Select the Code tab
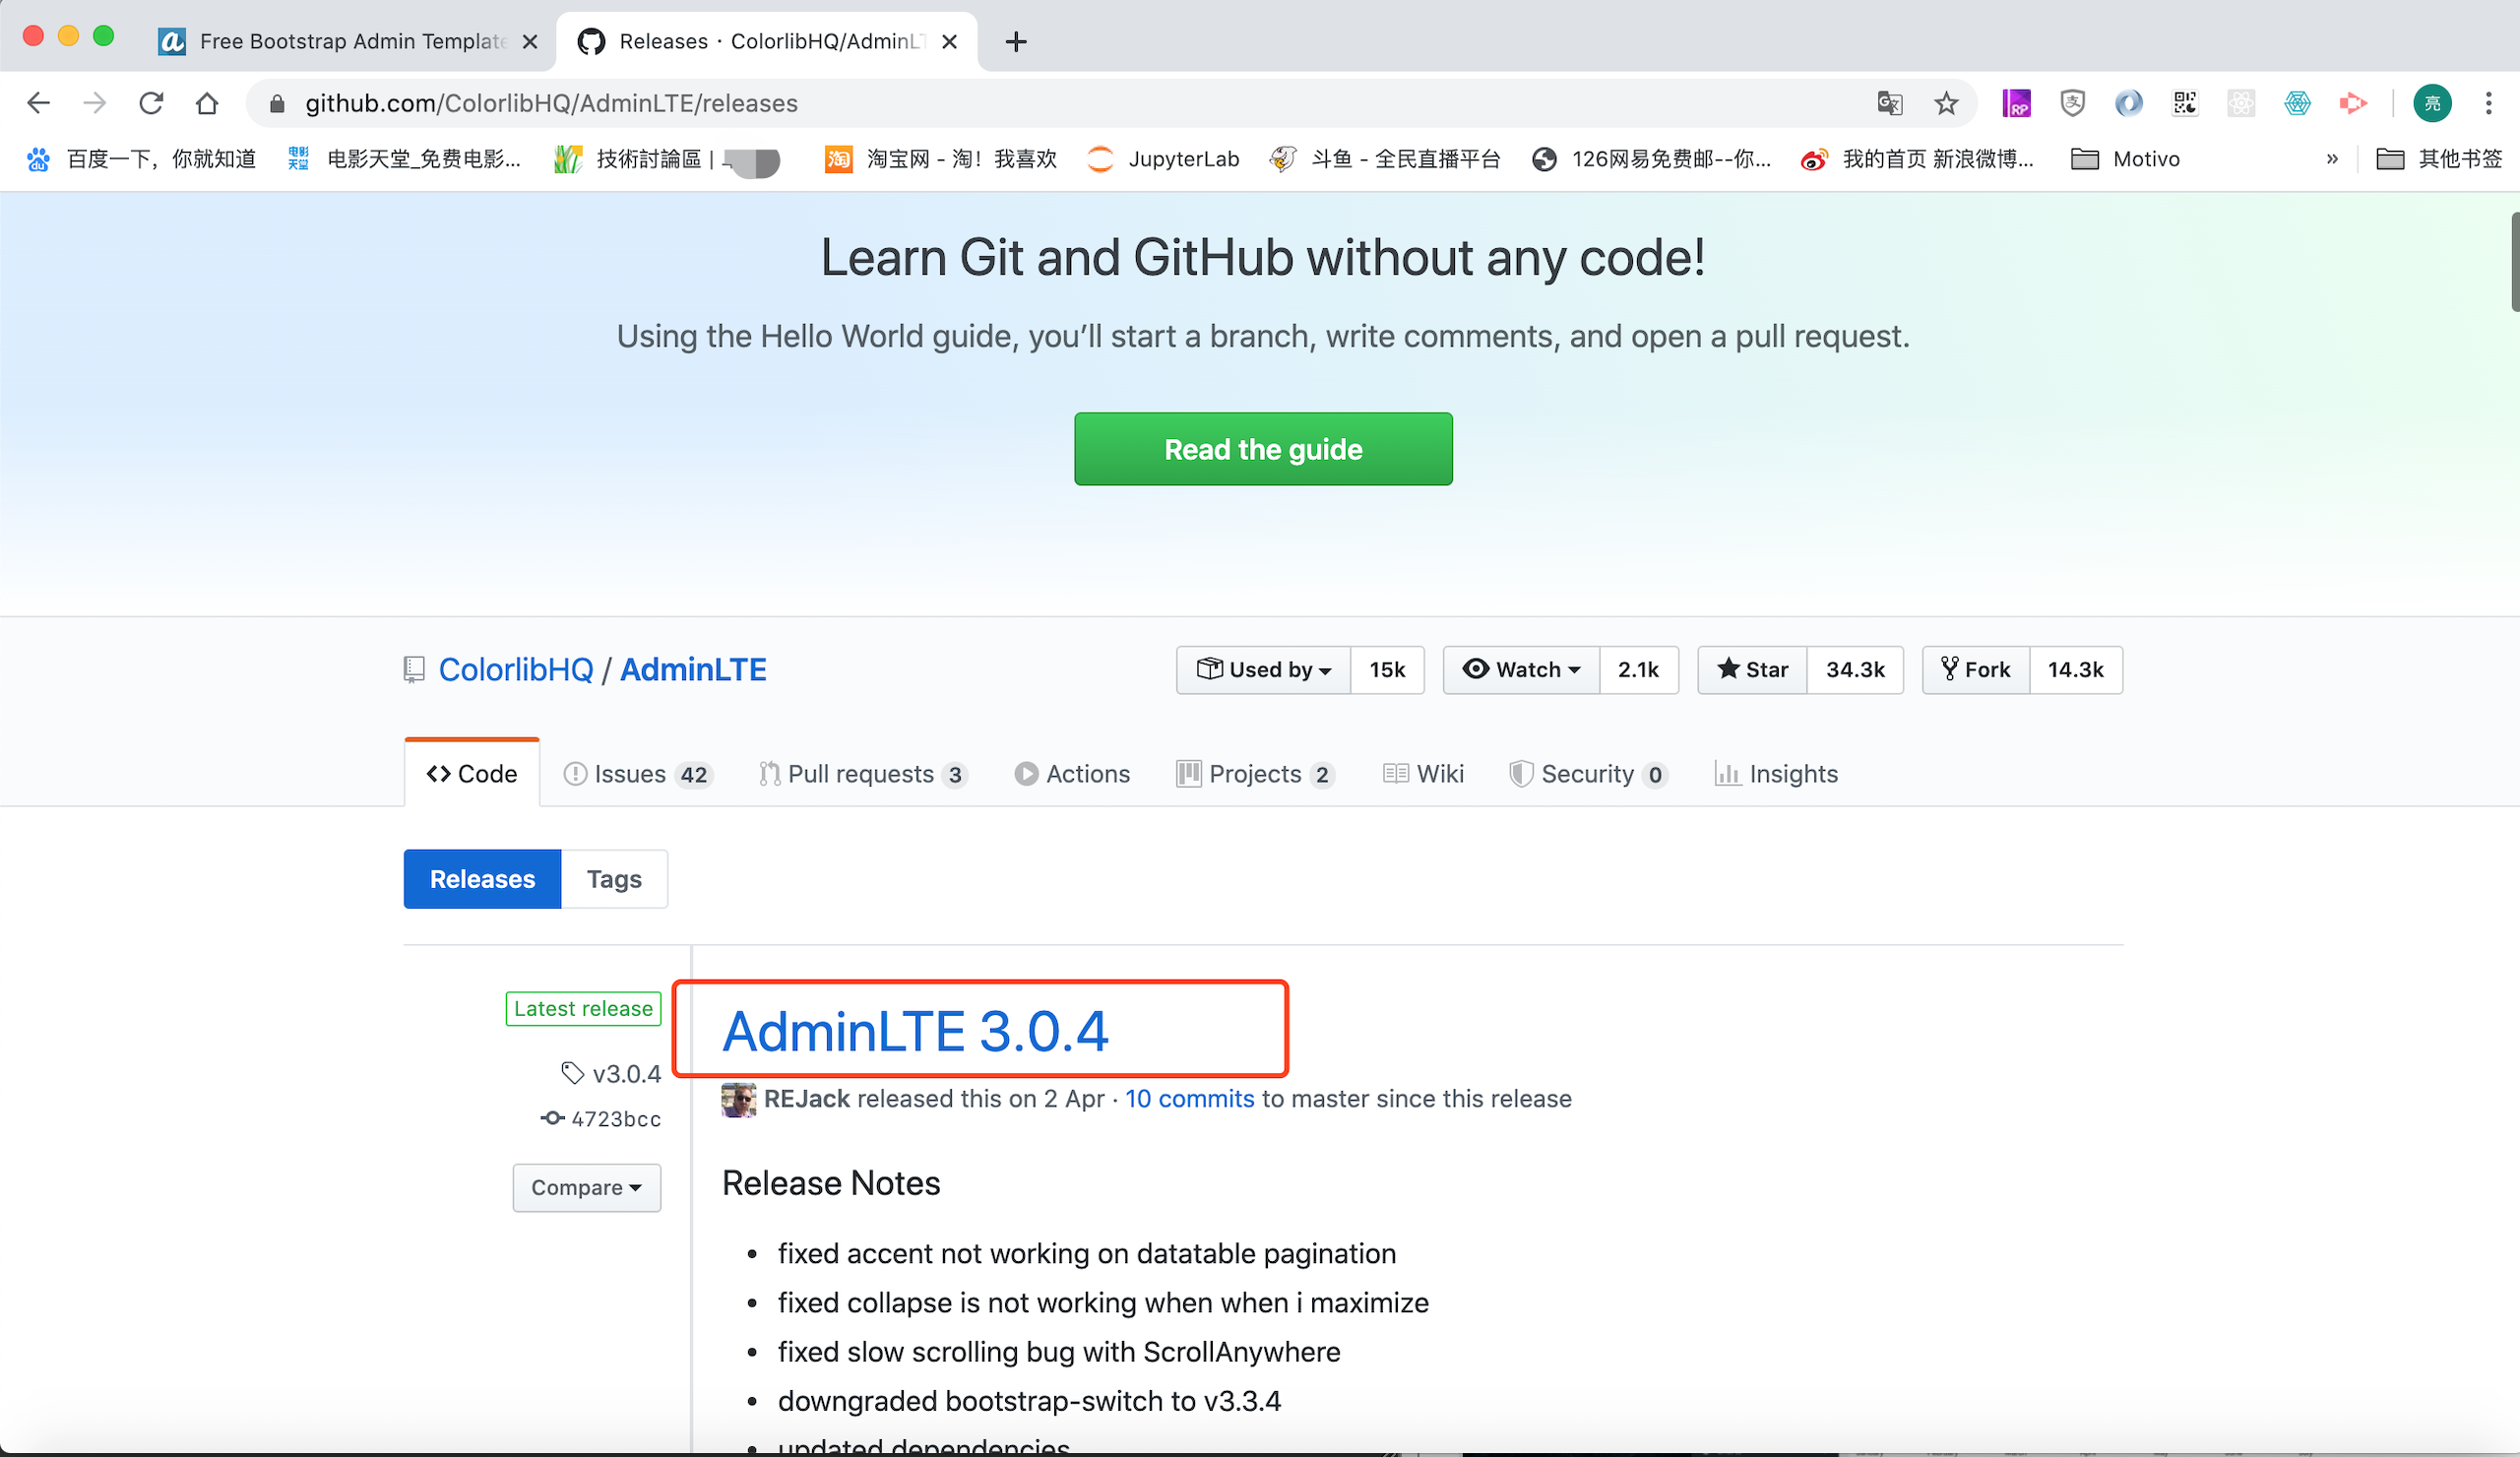Screen dimensions: 2520x1457 (x=472, y=773)
